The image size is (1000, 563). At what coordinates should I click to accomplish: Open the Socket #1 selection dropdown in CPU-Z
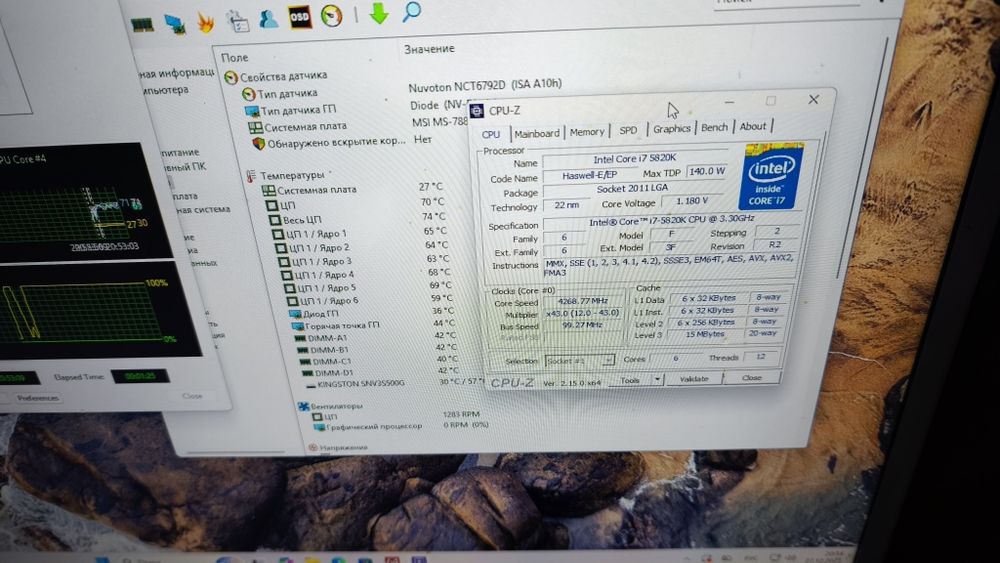point(580,361)
